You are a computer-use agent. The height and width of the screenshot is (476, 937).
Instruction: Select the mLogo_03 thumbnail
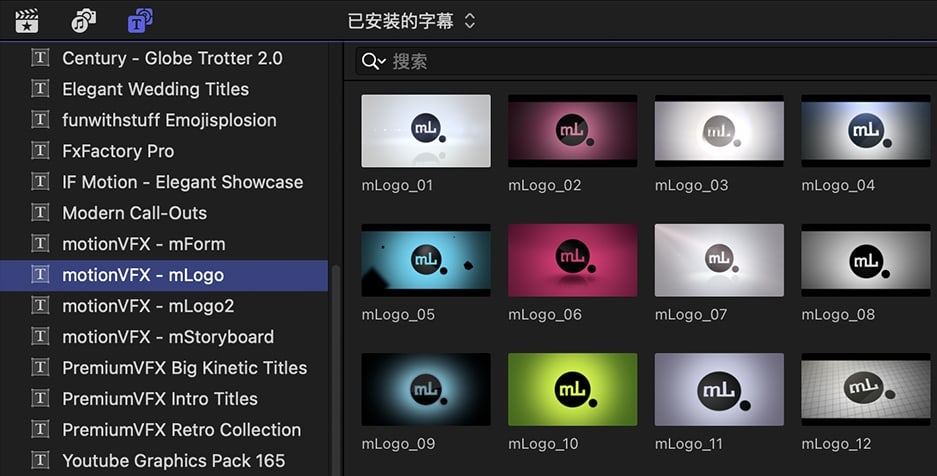(x=719, y=131)
